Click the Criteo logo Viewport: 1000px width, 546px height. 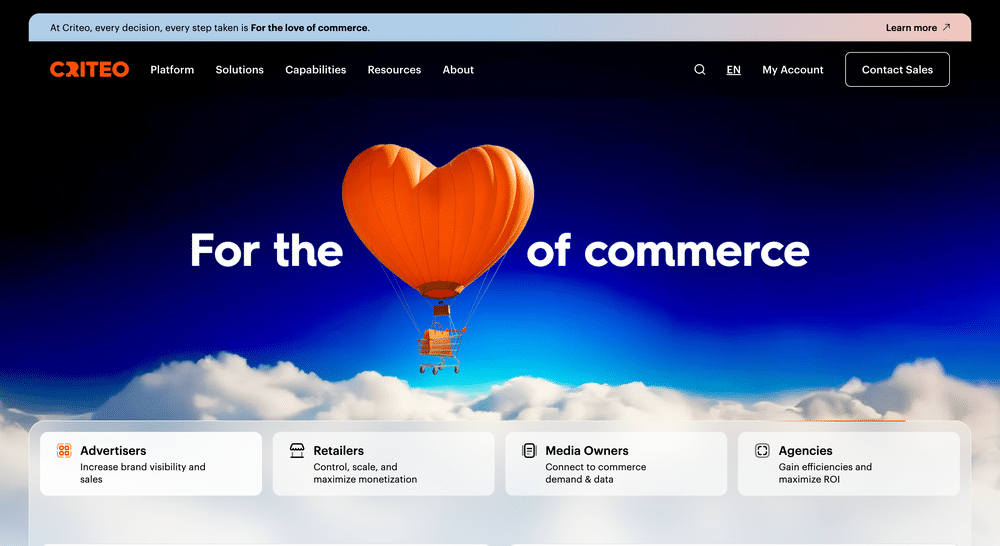[x=89, y=70]
